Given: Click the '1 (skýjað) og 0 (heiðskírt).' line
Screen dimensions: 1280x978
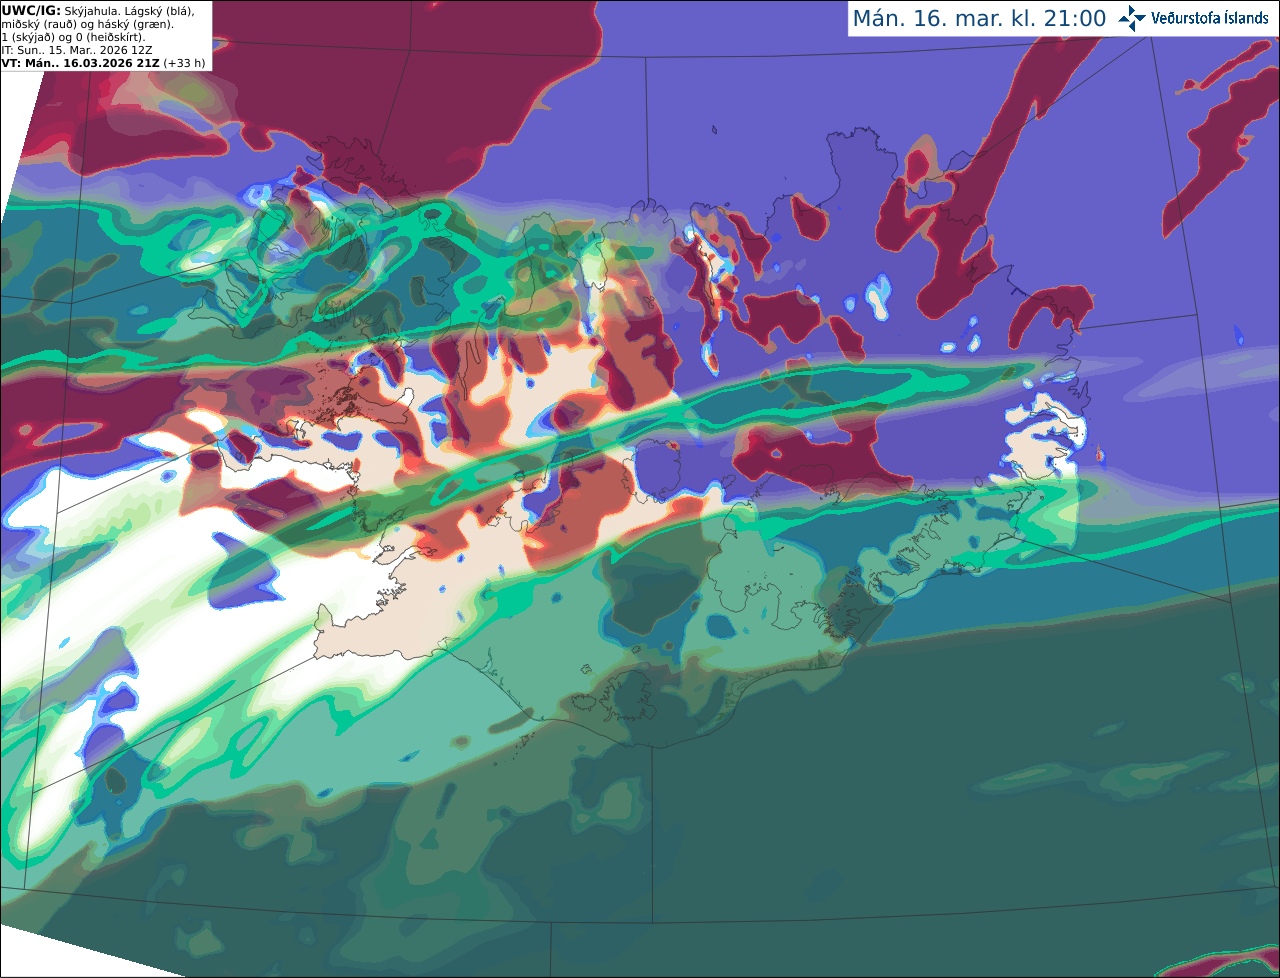Looking at the screenshot, I should click(73, 36).
